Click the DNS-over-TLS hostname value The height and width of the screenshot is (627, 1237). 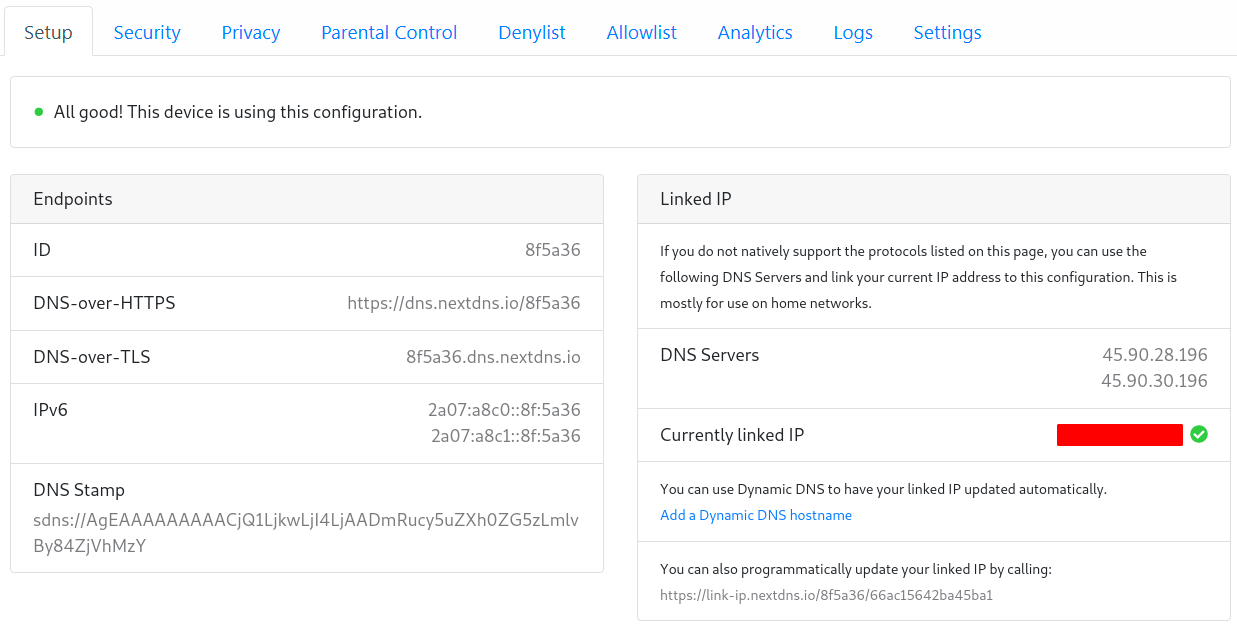[492, 357]
